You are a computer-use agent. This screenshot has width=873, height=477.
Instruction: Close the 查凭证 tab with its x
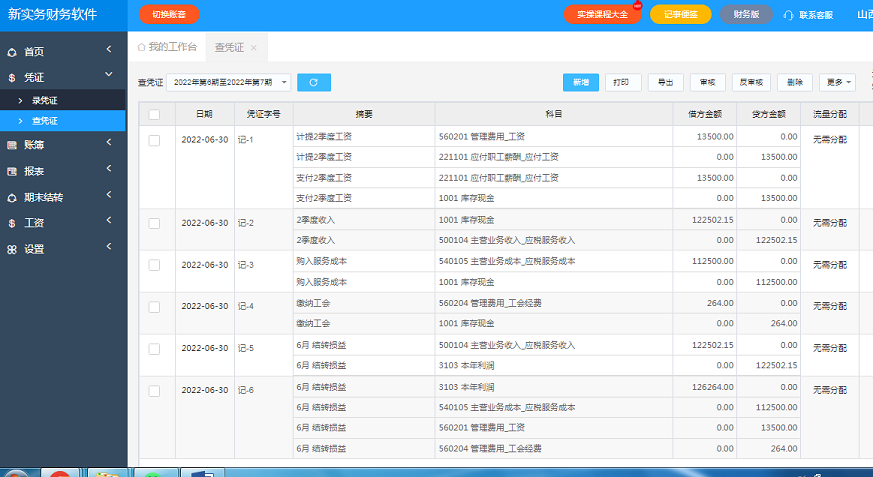coord(253,48)
